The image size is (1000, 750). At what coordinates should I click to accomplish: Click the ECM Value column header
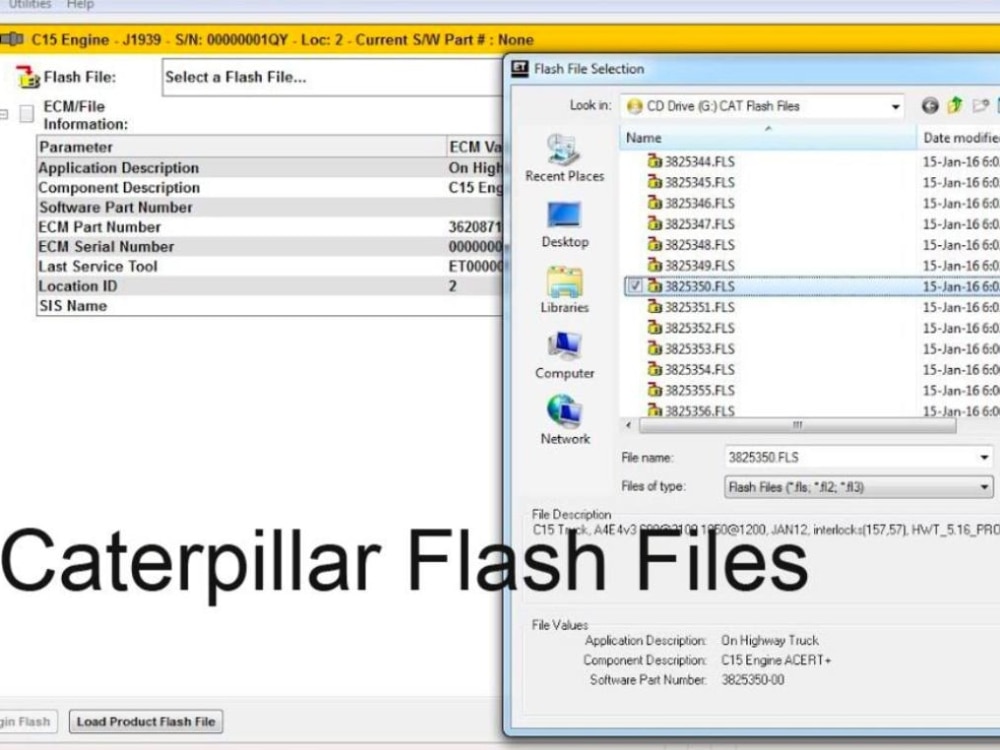click(474, 147)
